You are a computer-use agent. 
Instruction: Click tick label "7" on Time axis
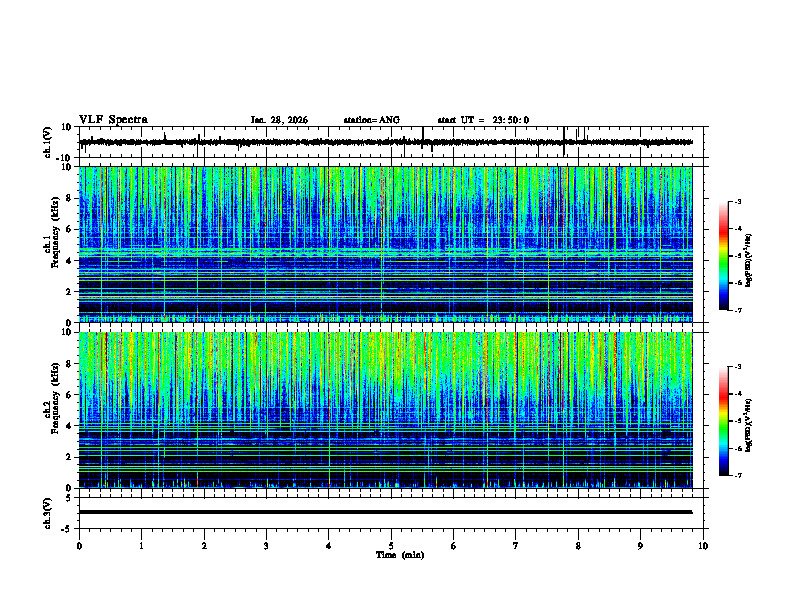(x=516, y=546)
